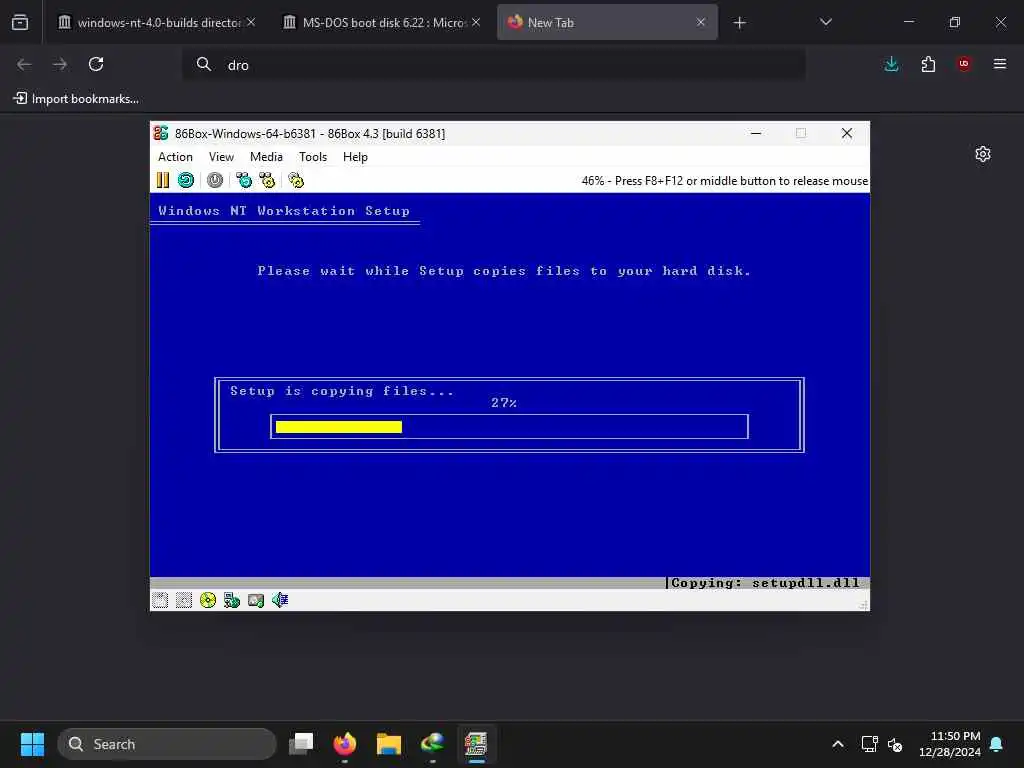Close the windows-nt-4.0-builds tab
The width and height of the screenshot is (1024, 768).
click(x=251, y=22)
